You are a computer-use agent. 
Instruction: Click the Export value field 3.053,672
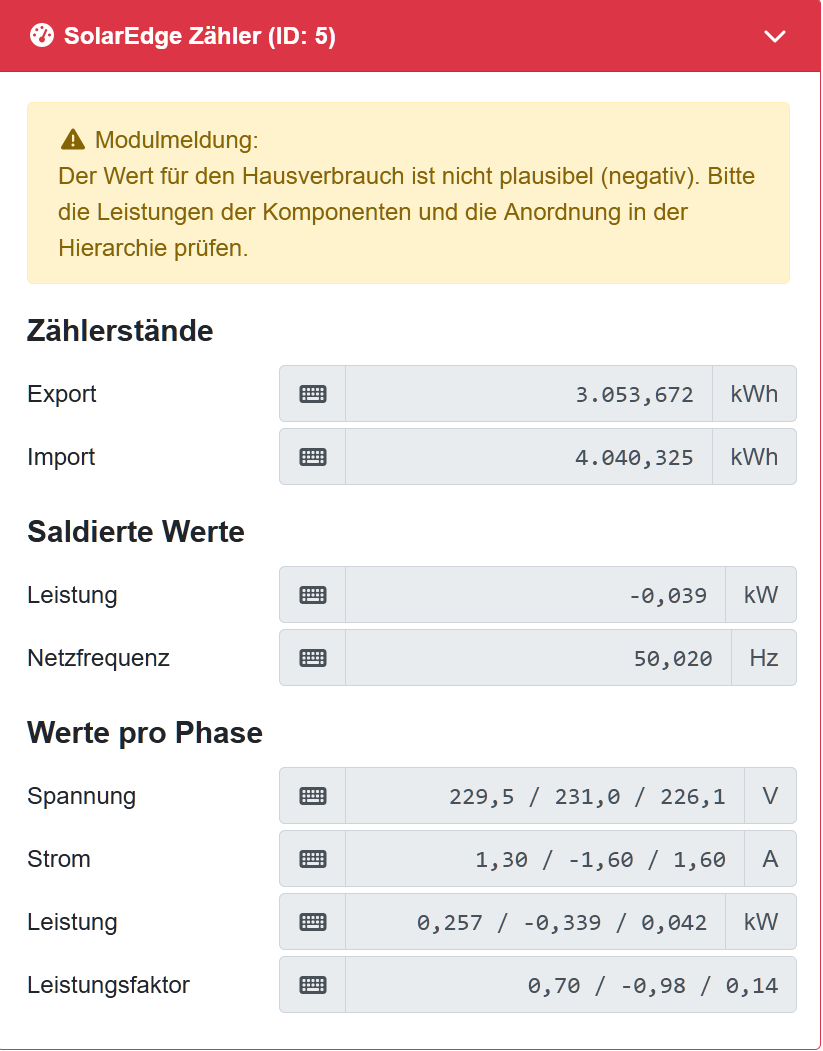pos(529,394)
